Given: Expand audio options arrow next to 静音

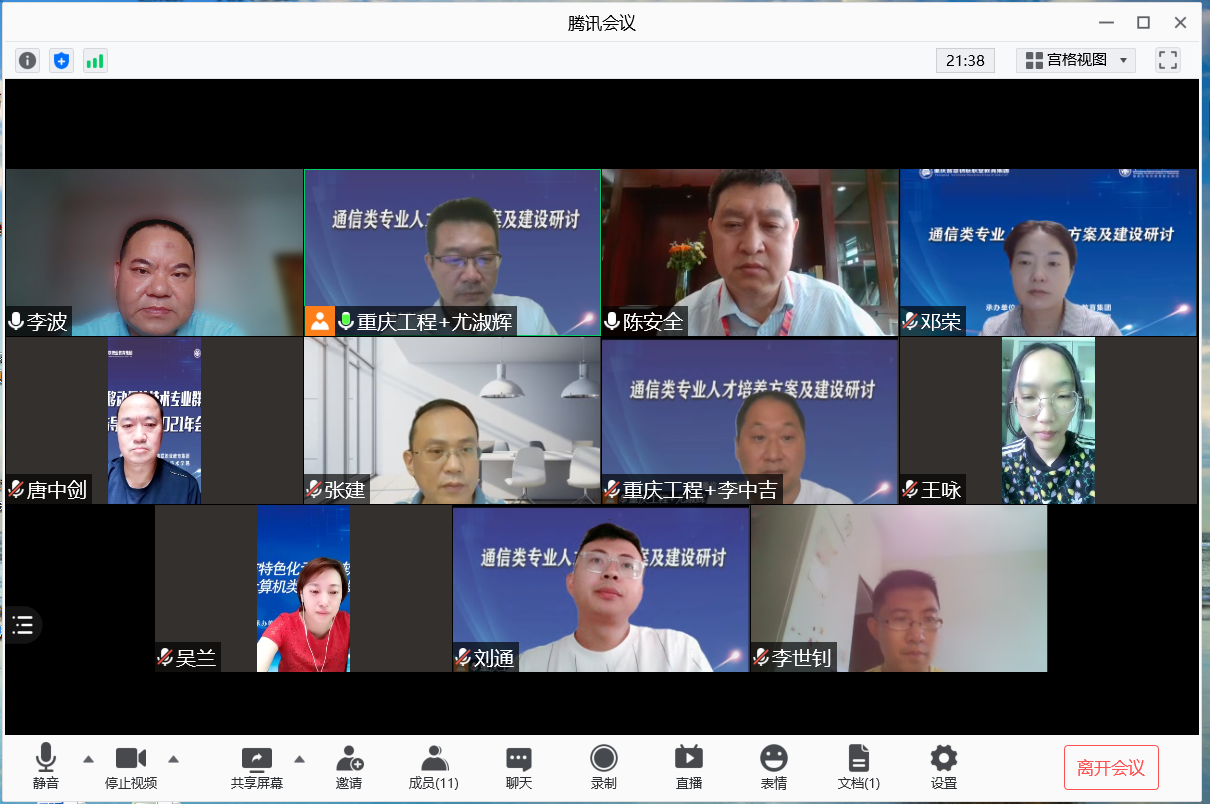Looking at the screenshot, I should [x=88, y=758].
